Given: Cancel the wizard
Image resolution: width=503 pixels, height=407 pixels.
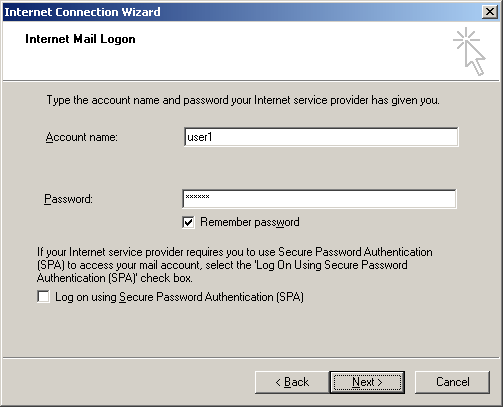Looking at the screenshot, I should tap(452, 382).
